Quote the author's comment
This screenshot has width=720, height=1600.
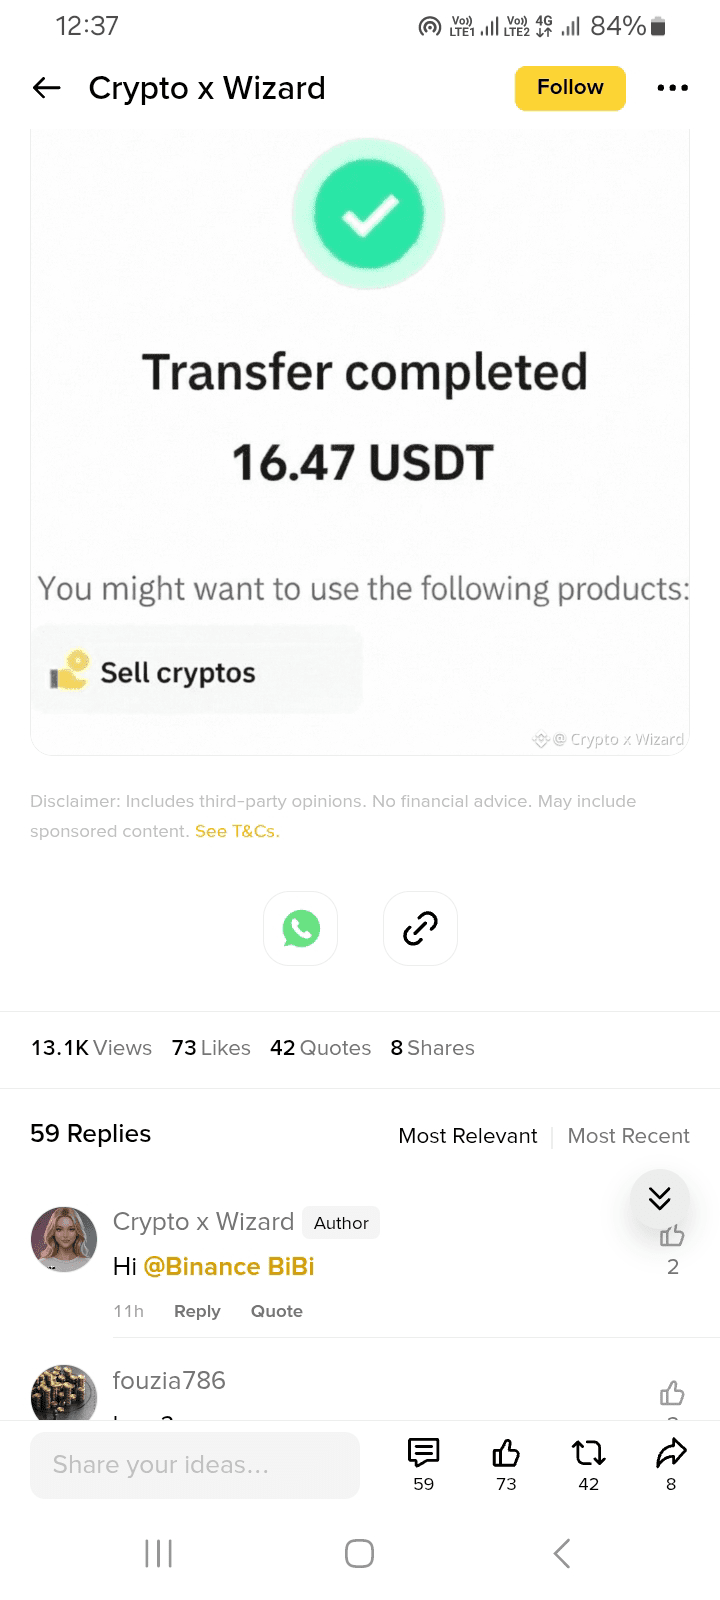coord(276,1311)
